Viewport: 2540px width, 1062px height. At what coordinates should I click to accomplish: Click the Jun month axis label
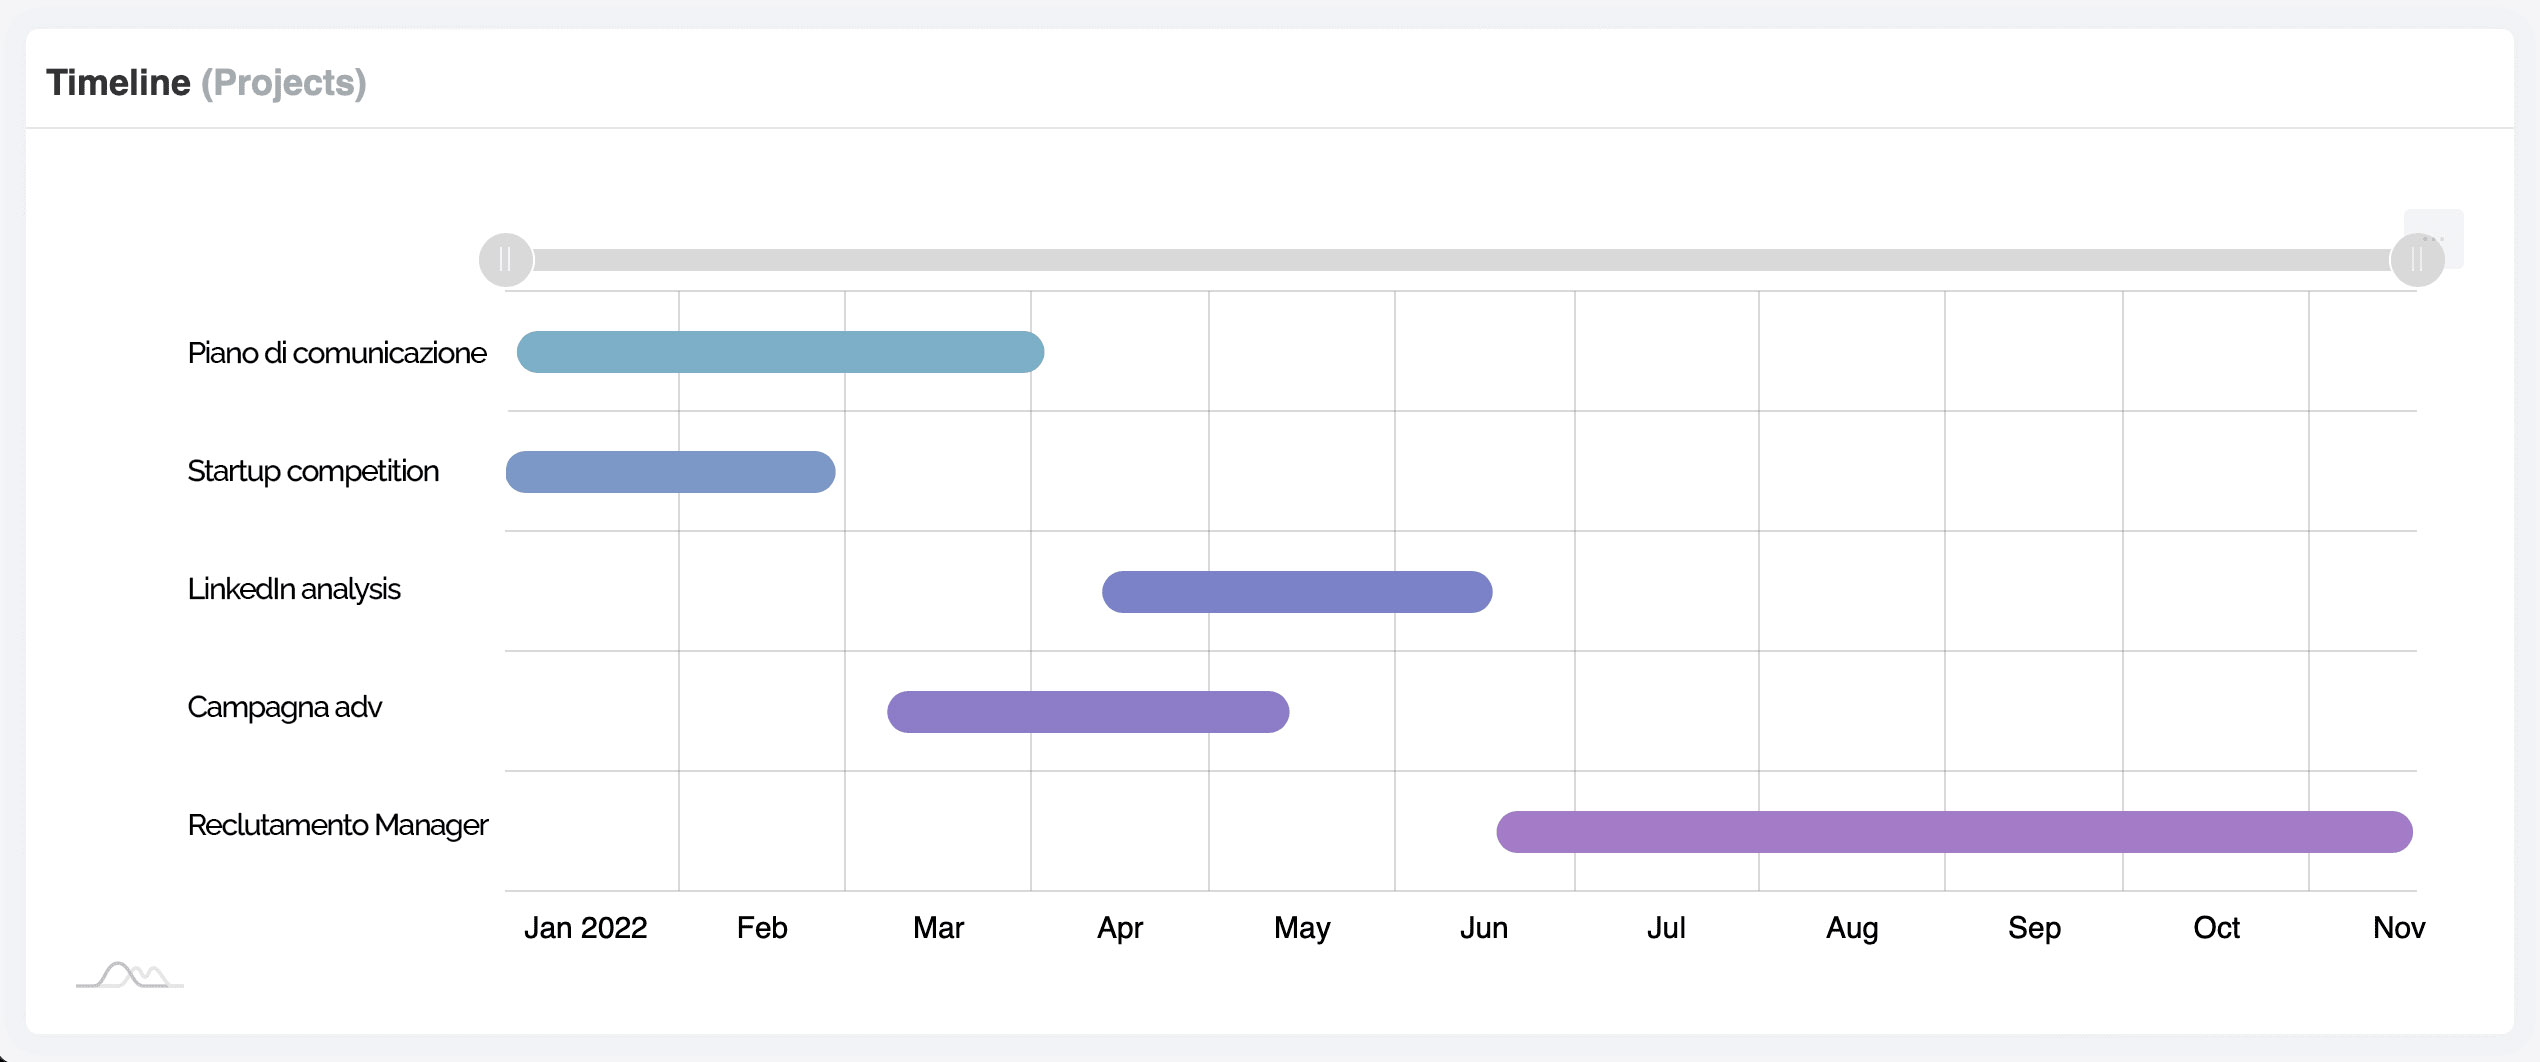tap(1483, 928)
